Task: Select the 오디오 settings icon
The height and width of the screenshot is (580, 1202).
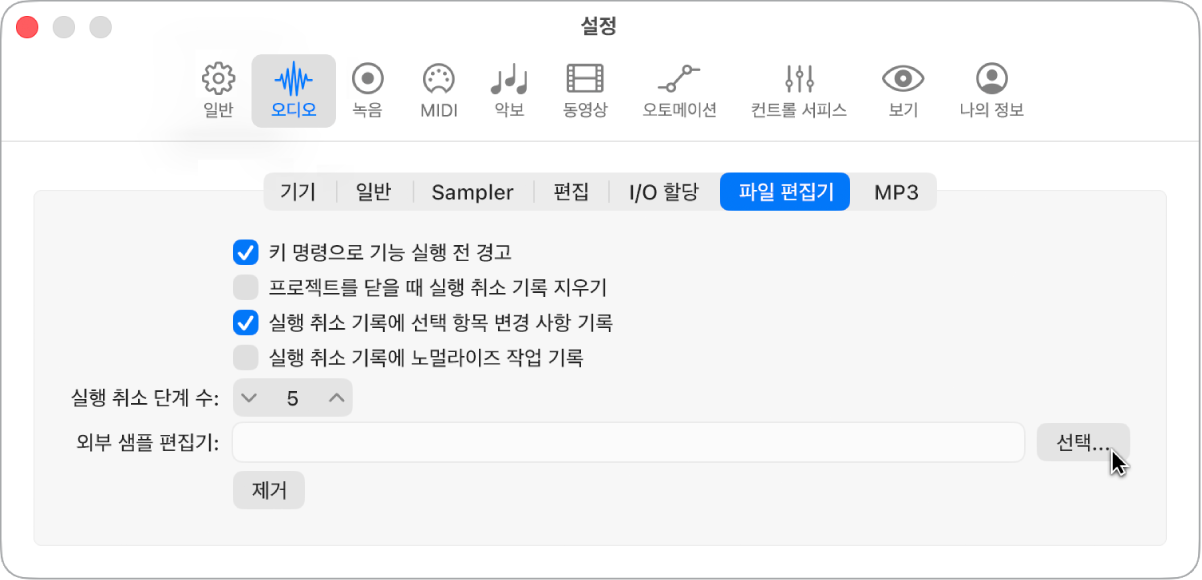Action: click(x=294, y=90)
